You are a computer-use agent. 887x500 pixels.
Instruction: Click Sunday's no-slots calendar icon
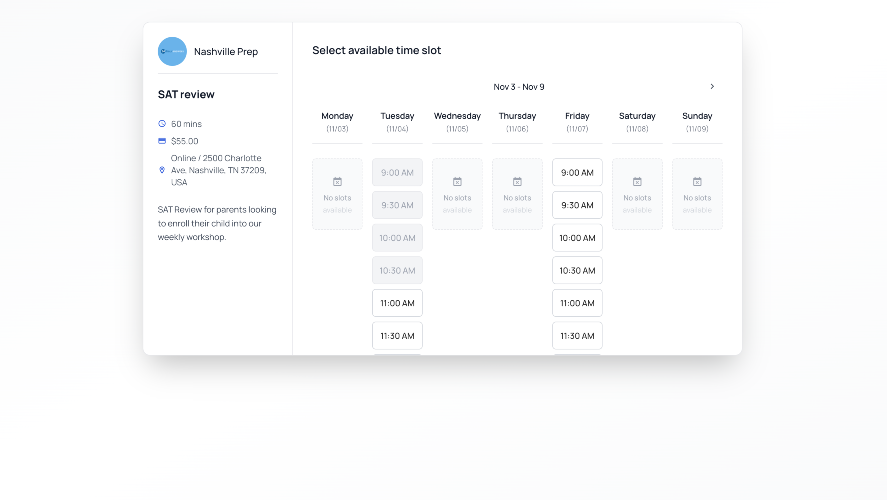(697, 182)
